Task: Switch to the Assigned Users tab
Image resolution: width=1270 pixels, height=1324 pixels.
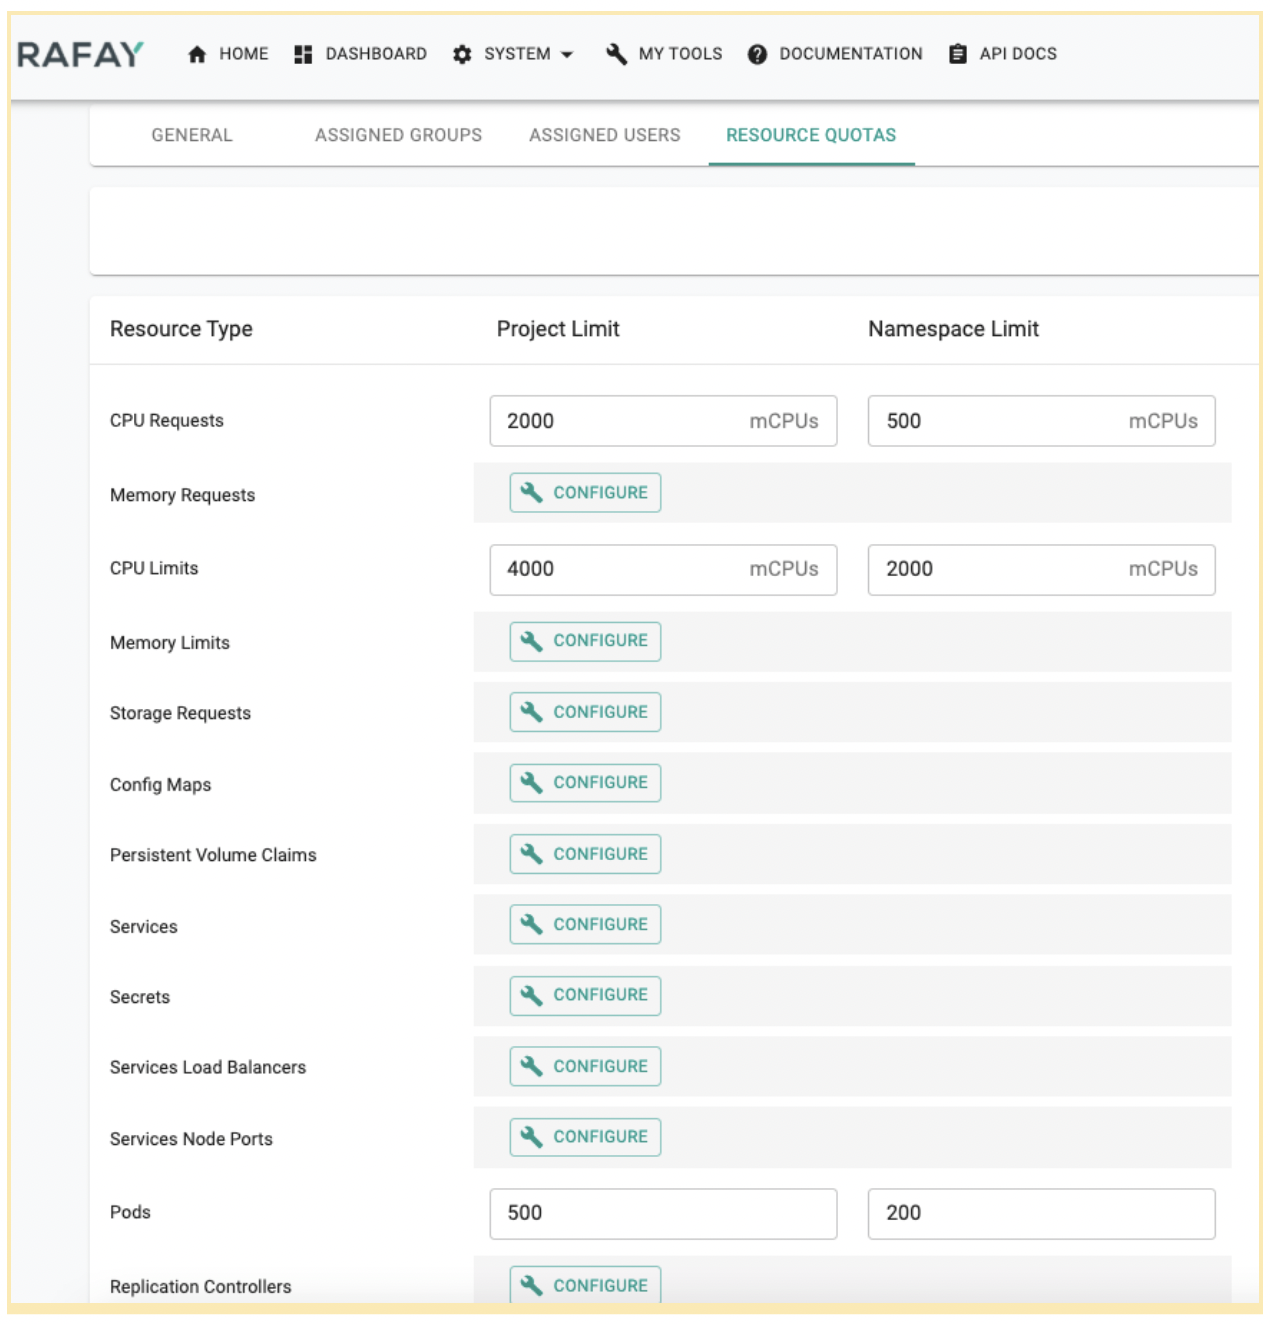Action: [x=605, y=135]
